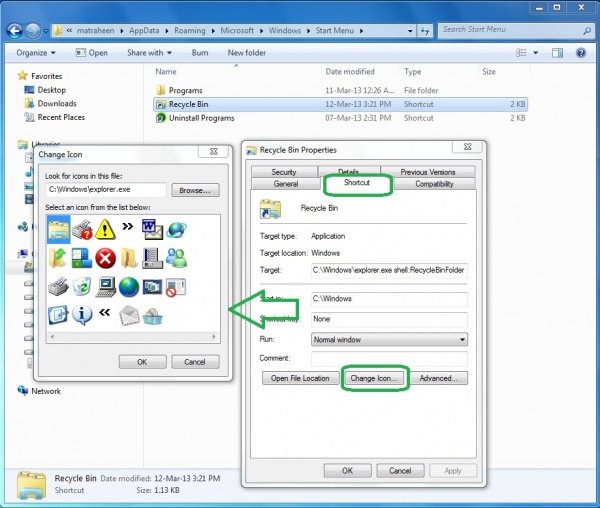
Task: Choose the blue info bubble icon
Action: click(82, 315)
